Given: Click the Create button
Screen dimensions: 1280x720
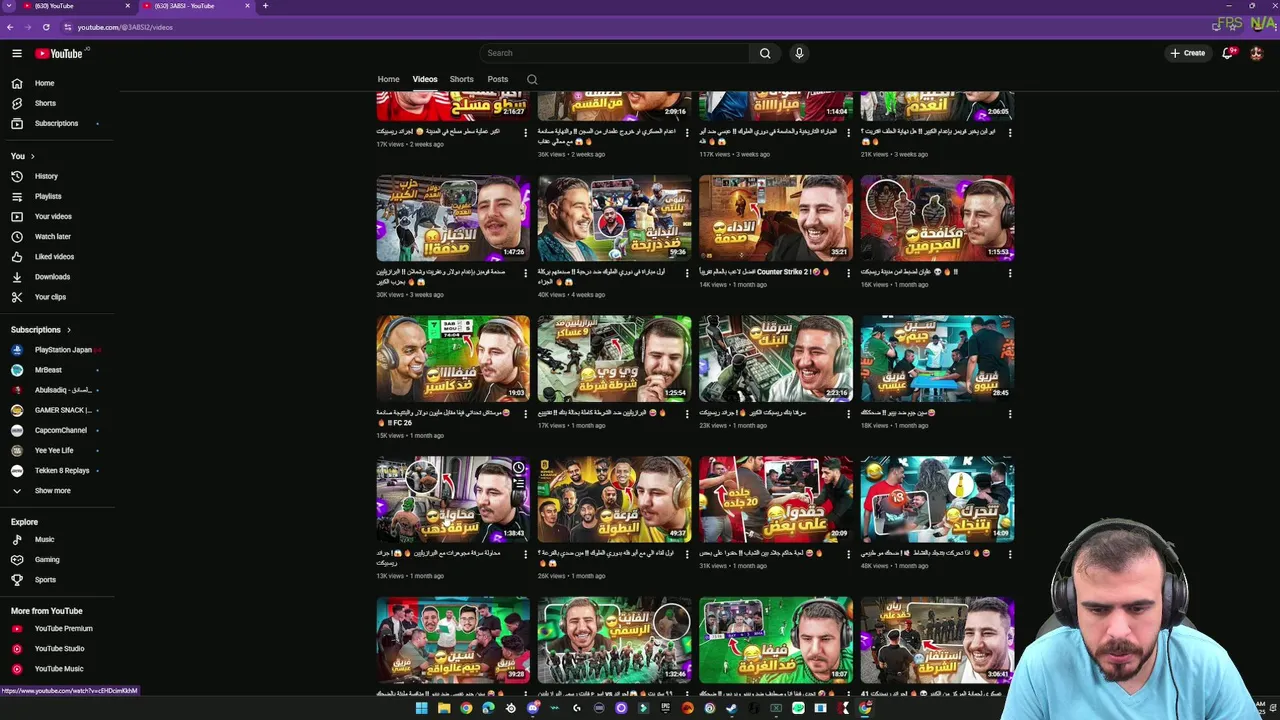Looking at the screenshot, I should (1188, 53).
